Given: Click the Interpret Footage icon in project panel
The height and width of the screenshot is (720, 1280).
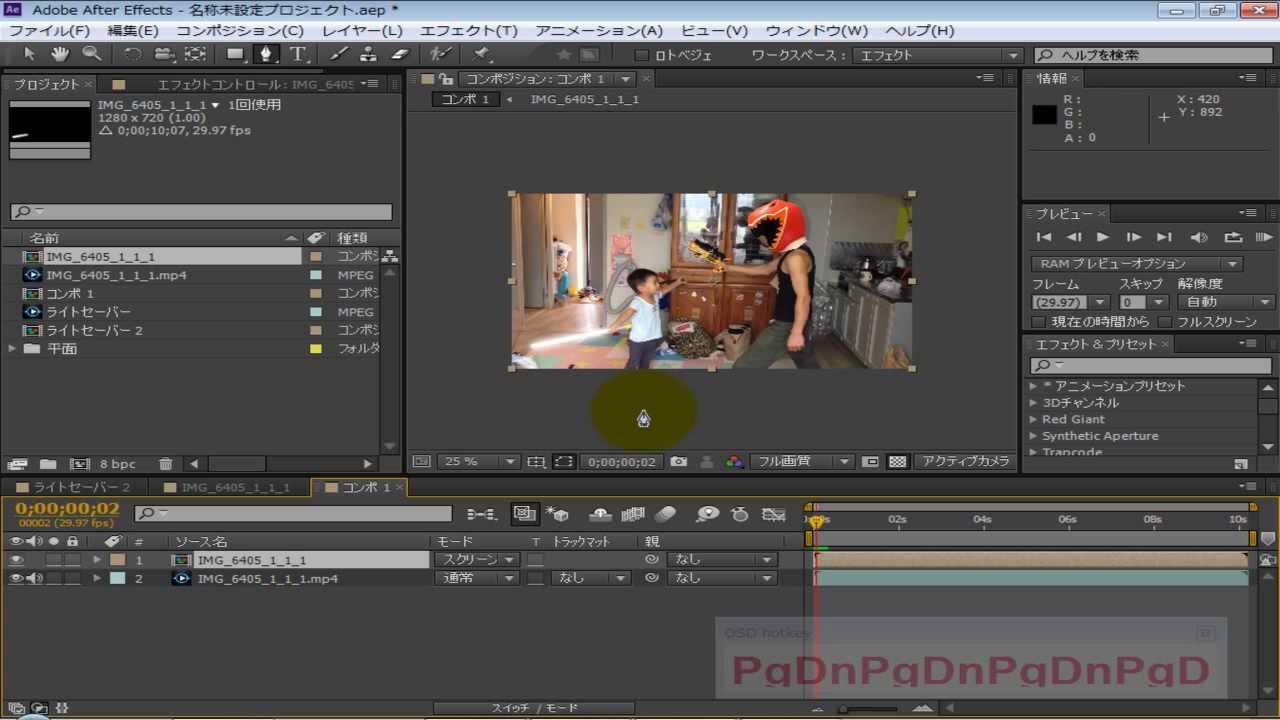Looking at the screenshot, I should click(17, 464).
